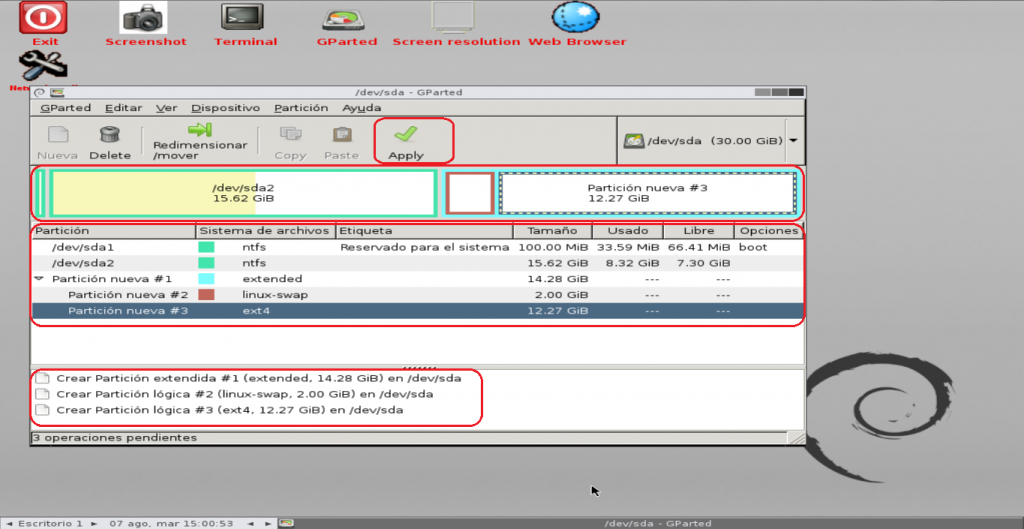Collapse the Partición nueva #1 extended row
This screenshot has height=529, width=1024.
coord(39,279)
